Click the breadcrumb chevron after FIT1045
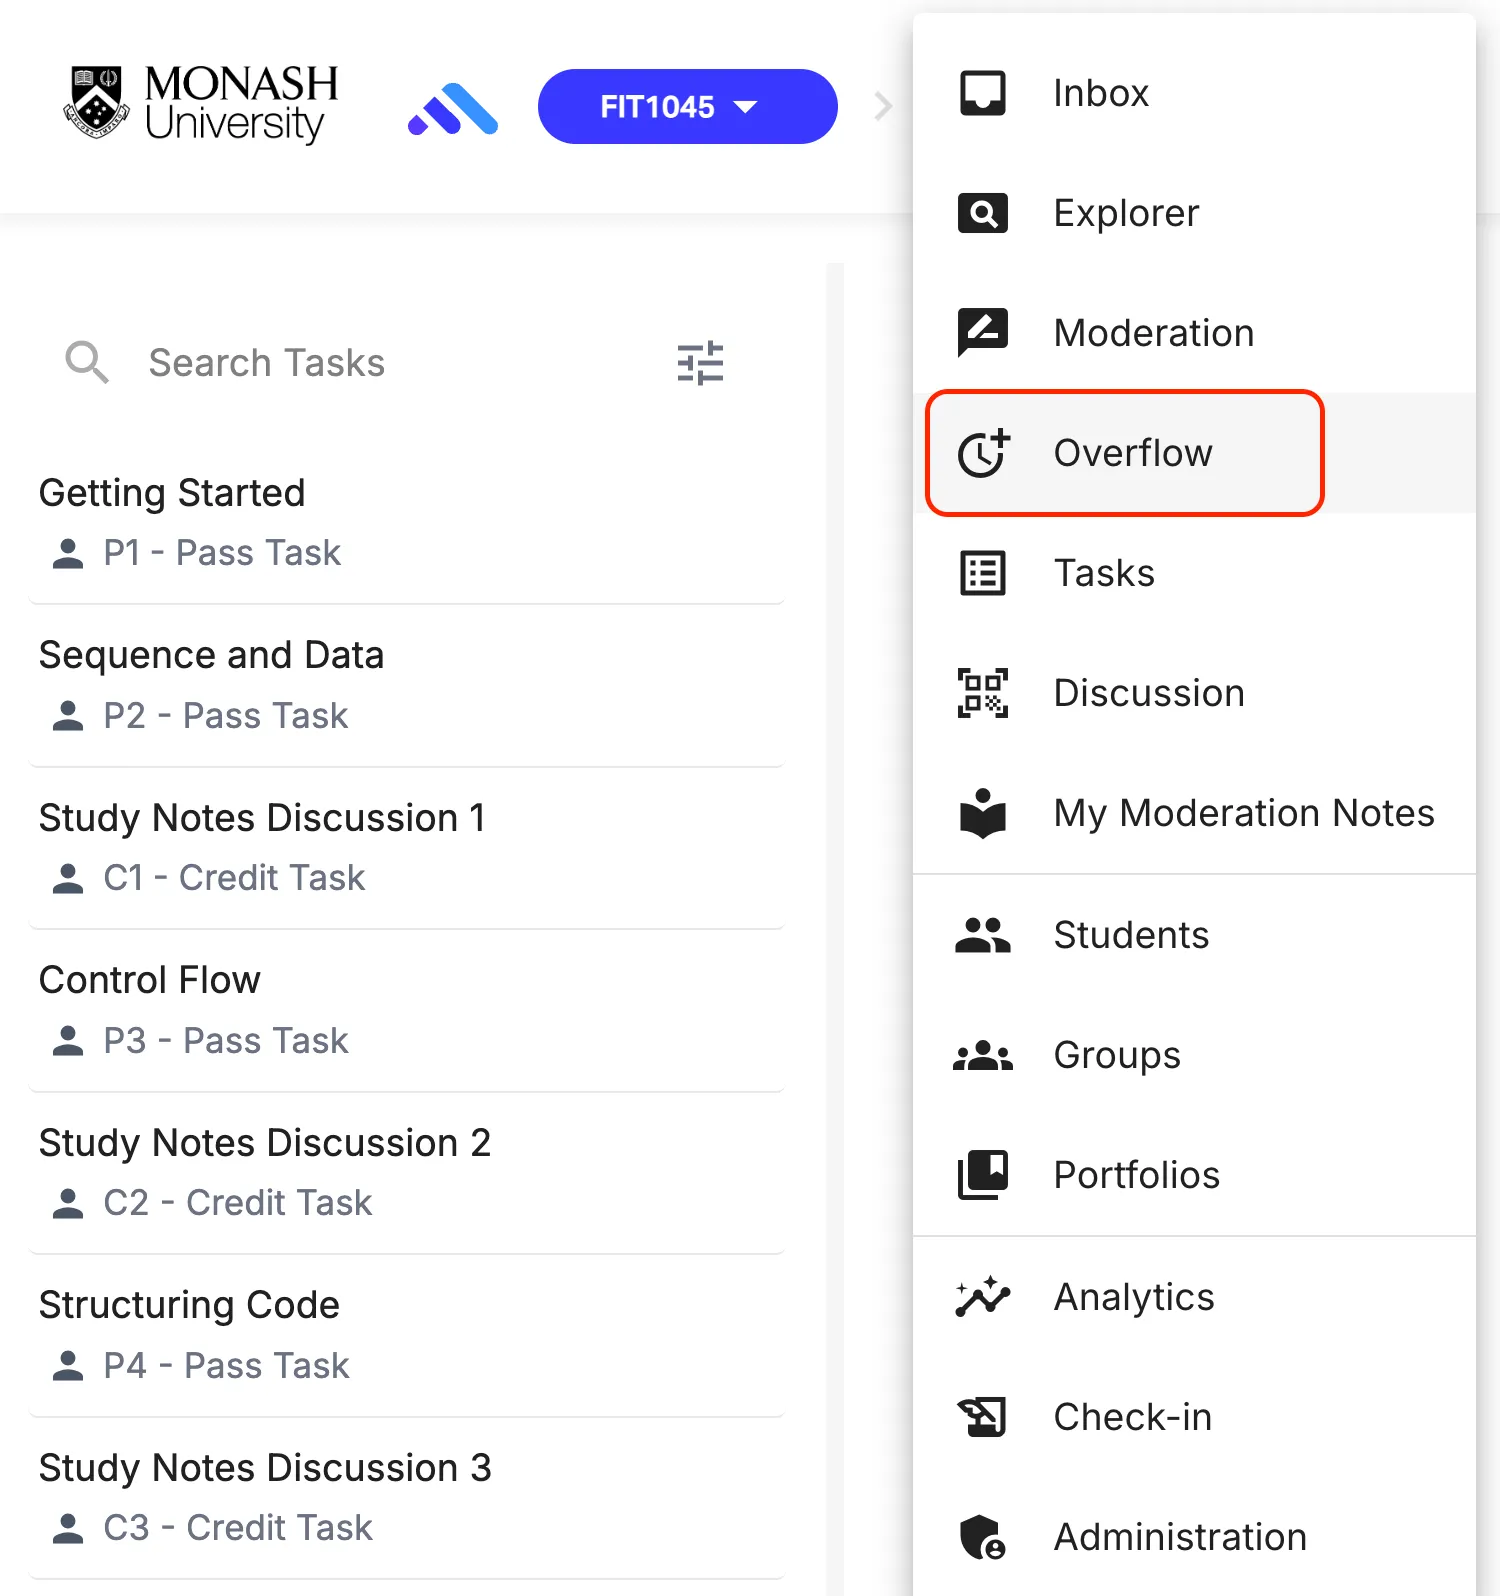 pyautogui.click(x=882, y=106)
